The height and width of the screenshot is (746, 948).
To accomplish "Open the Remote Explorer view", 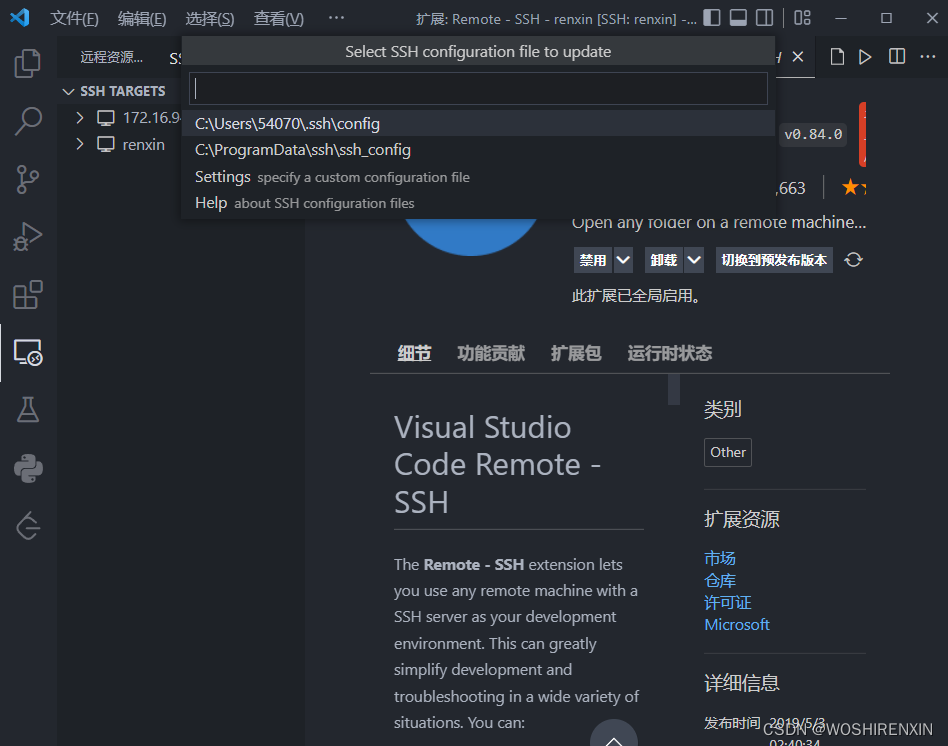I will click(28, 352).
